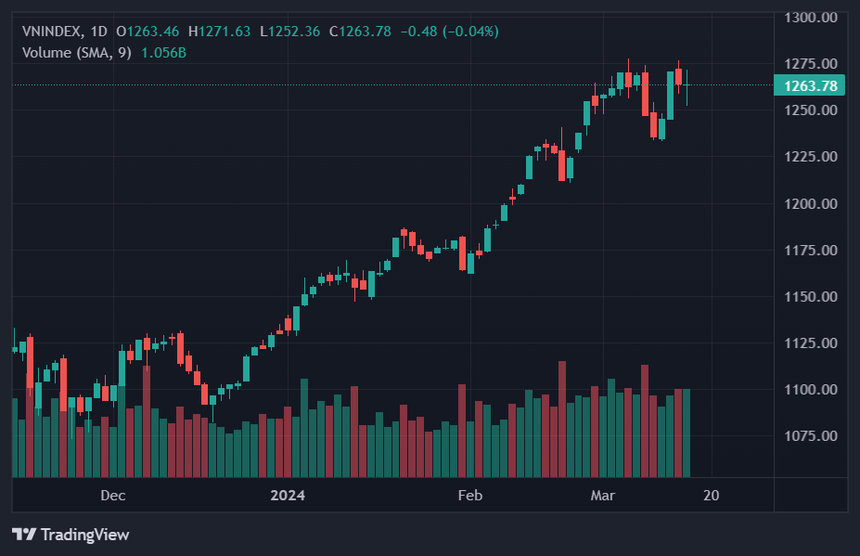
Task: Click the open value O1263.46
Action: tap(148, 31)
